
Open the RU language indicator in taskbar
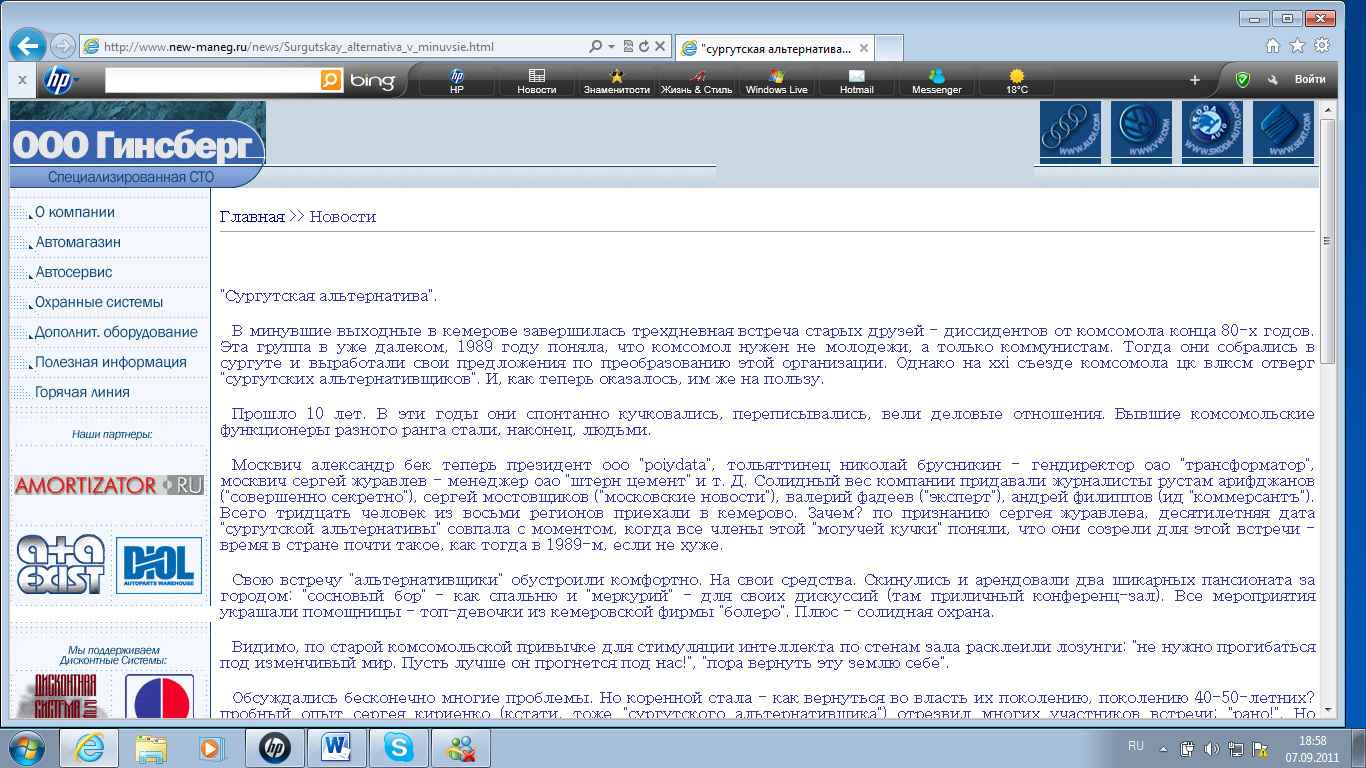pyautogui.click(x=1136, y=746)
